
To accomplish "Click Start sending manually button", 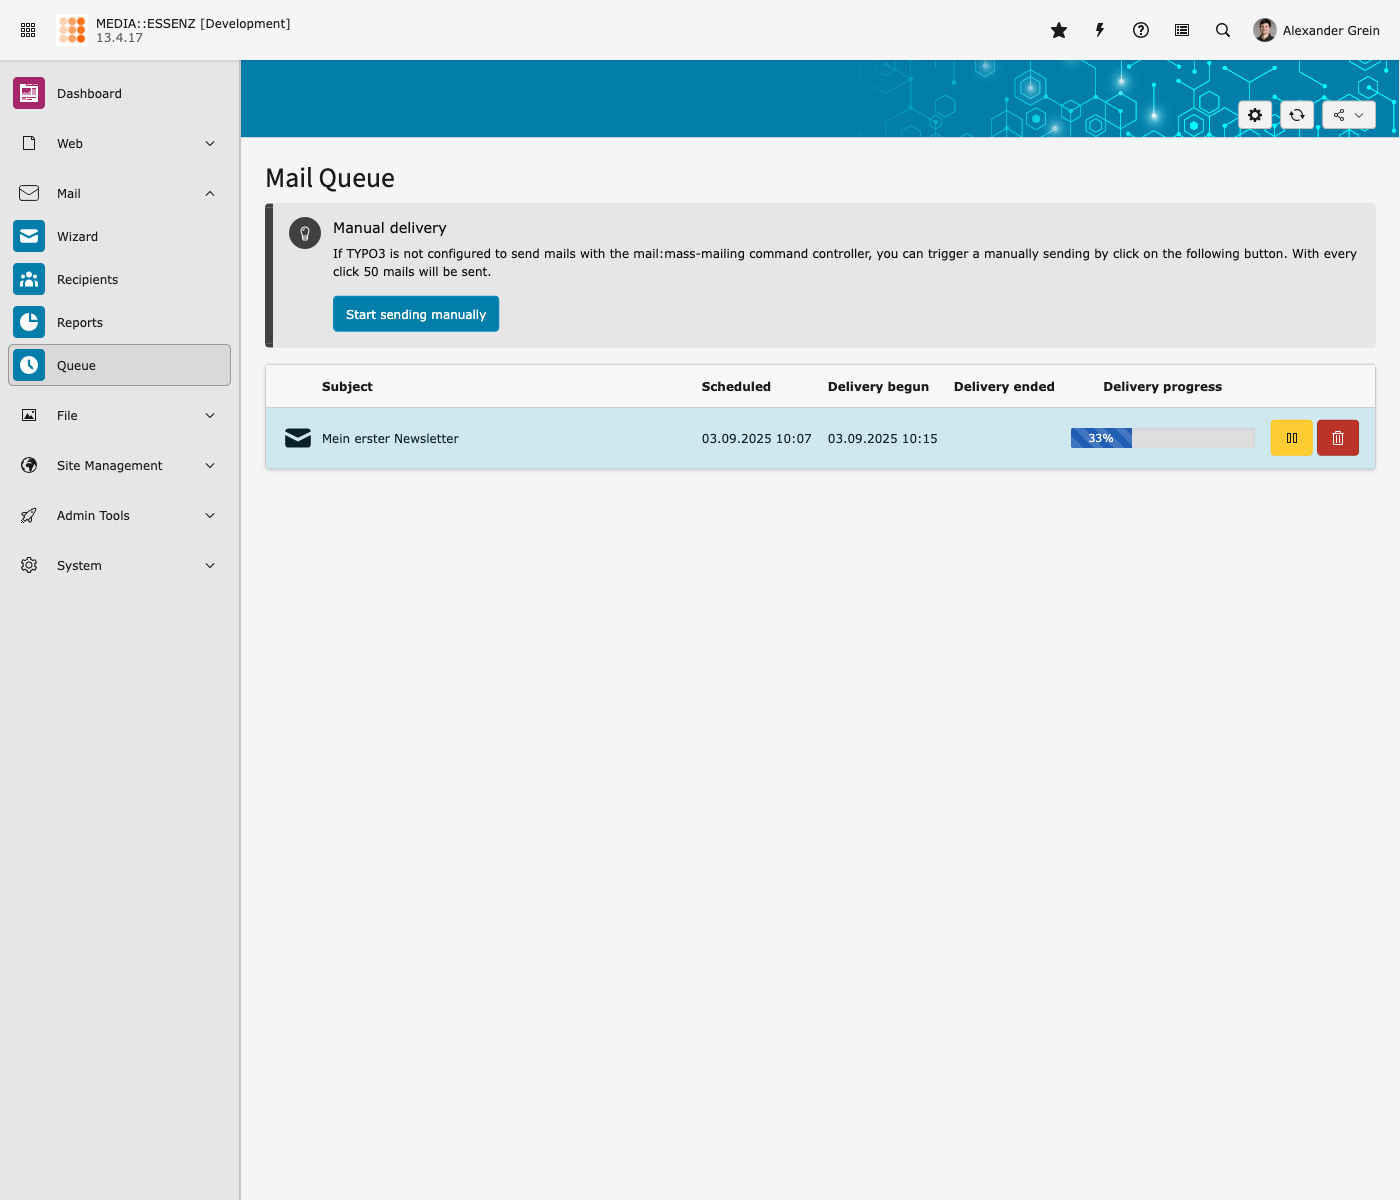I will [416, 314].
